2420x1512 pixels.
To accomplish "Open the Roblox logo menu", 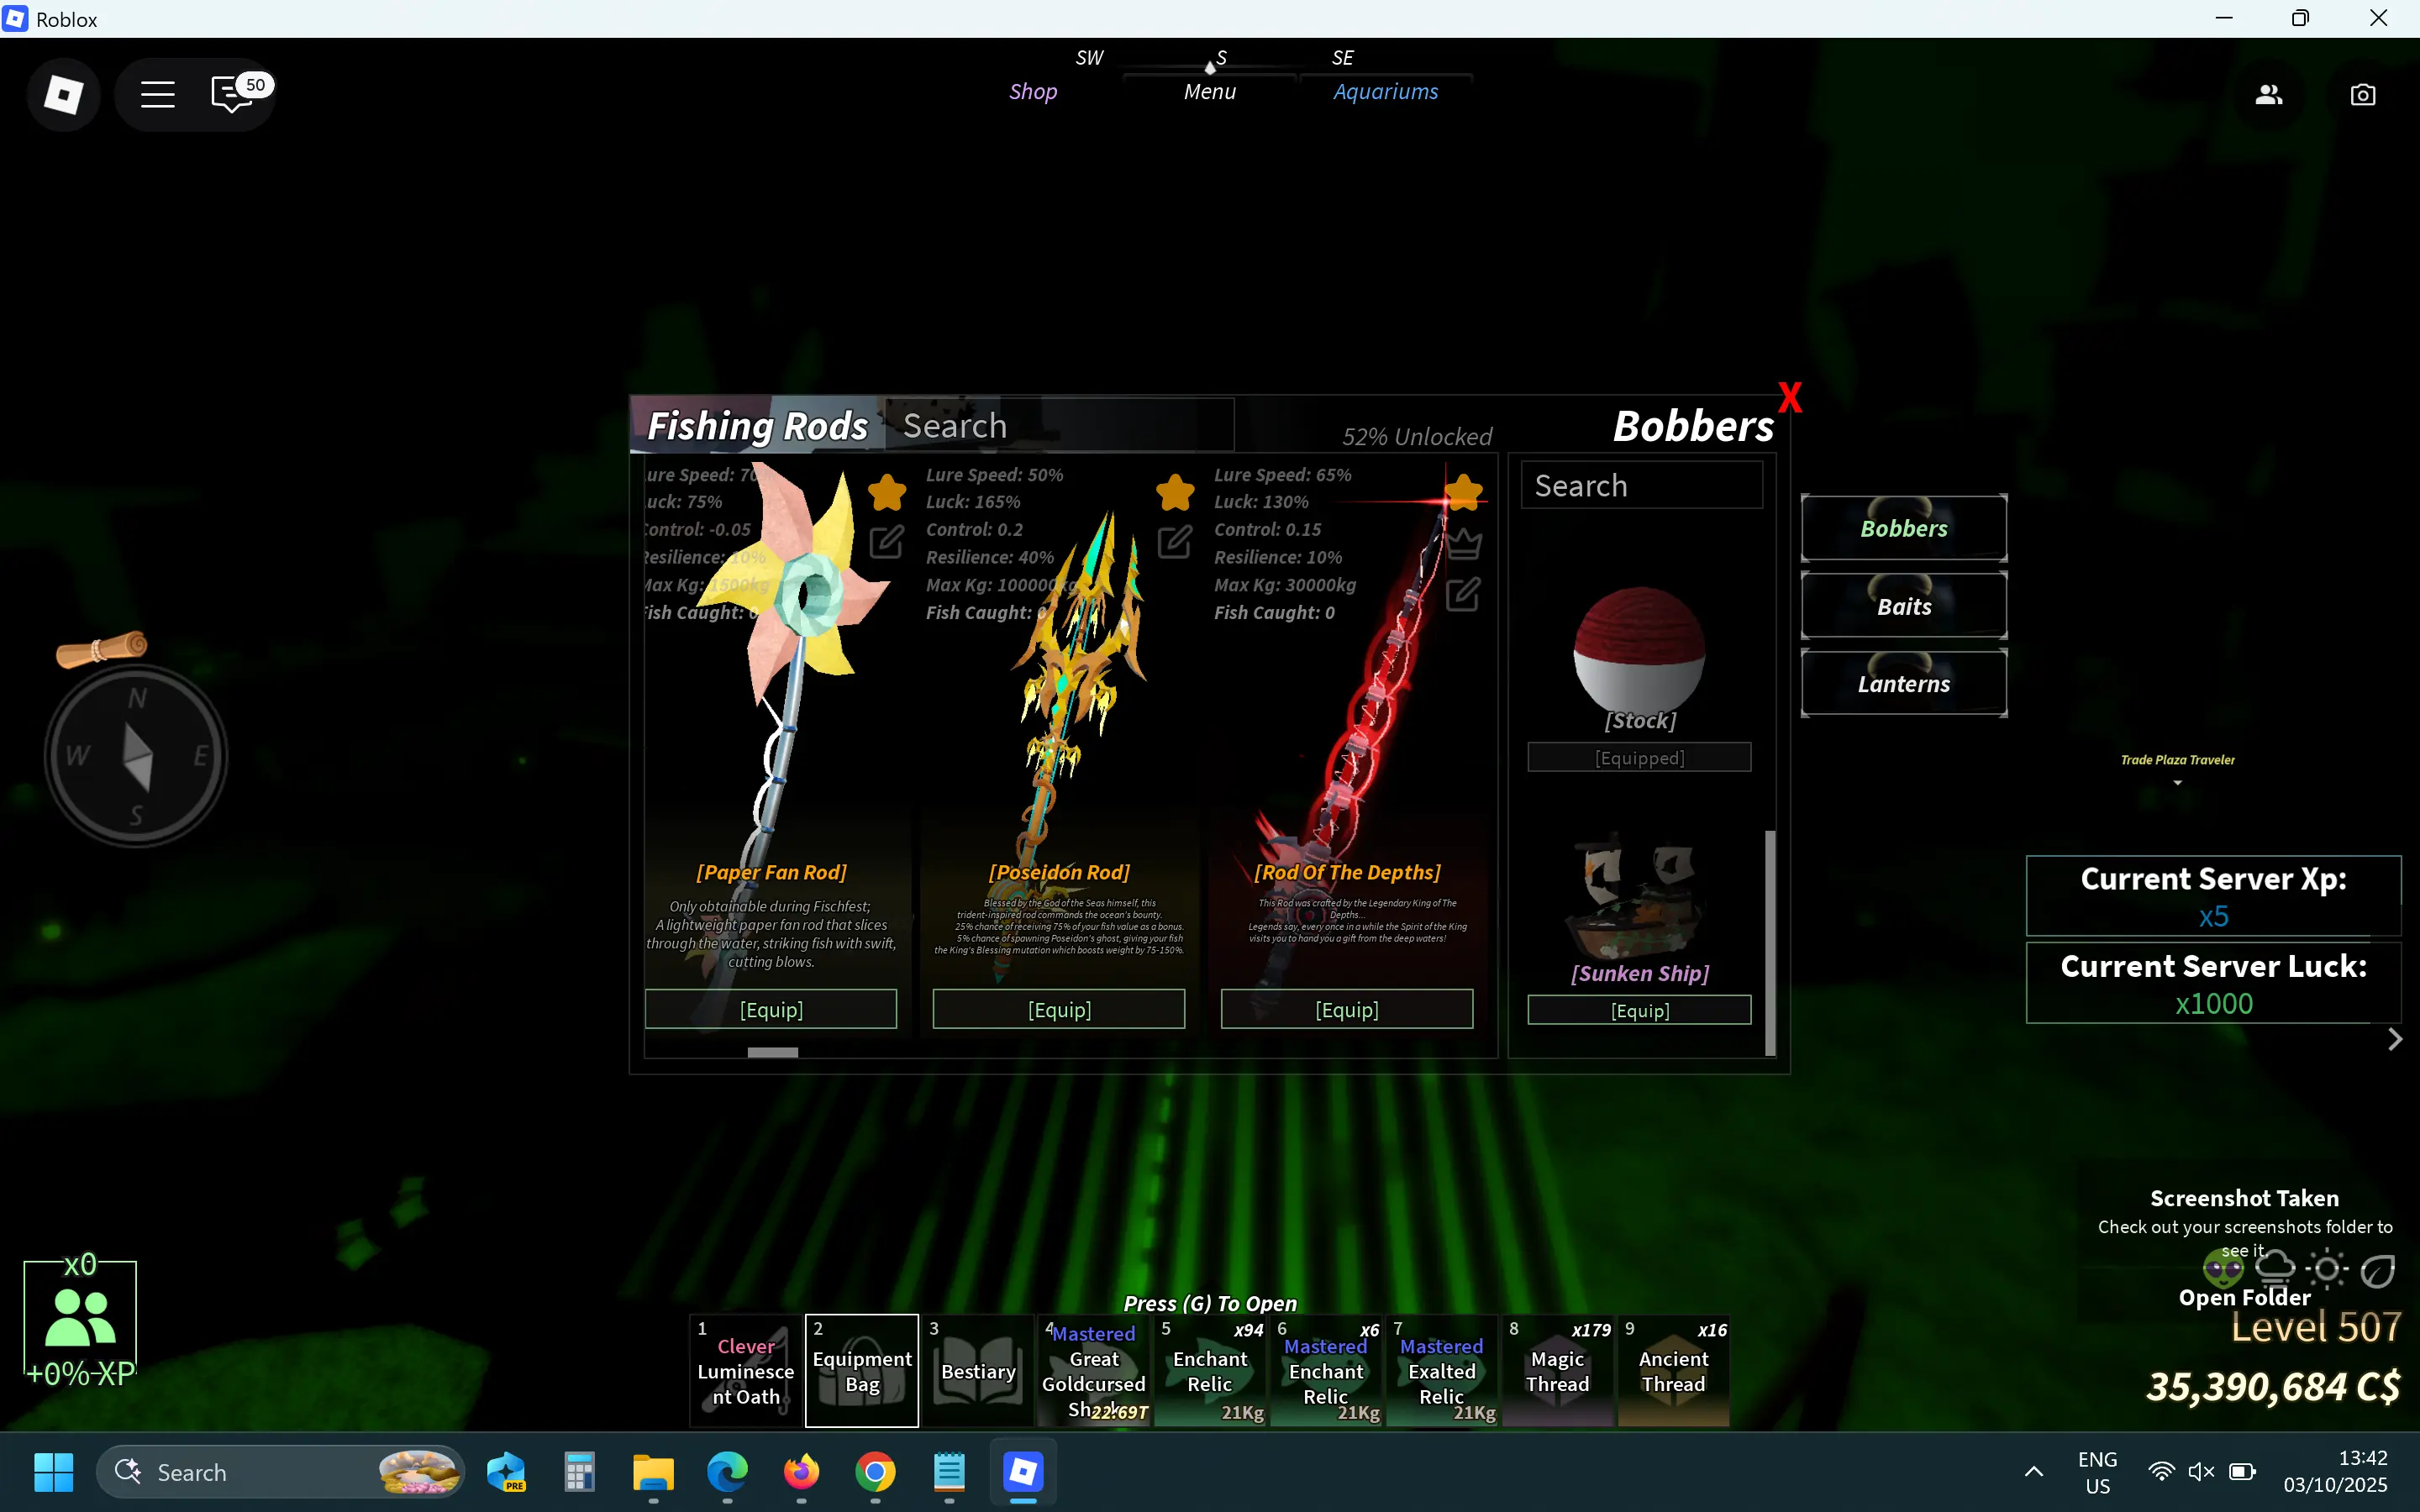I will click(x=63, y=95).
